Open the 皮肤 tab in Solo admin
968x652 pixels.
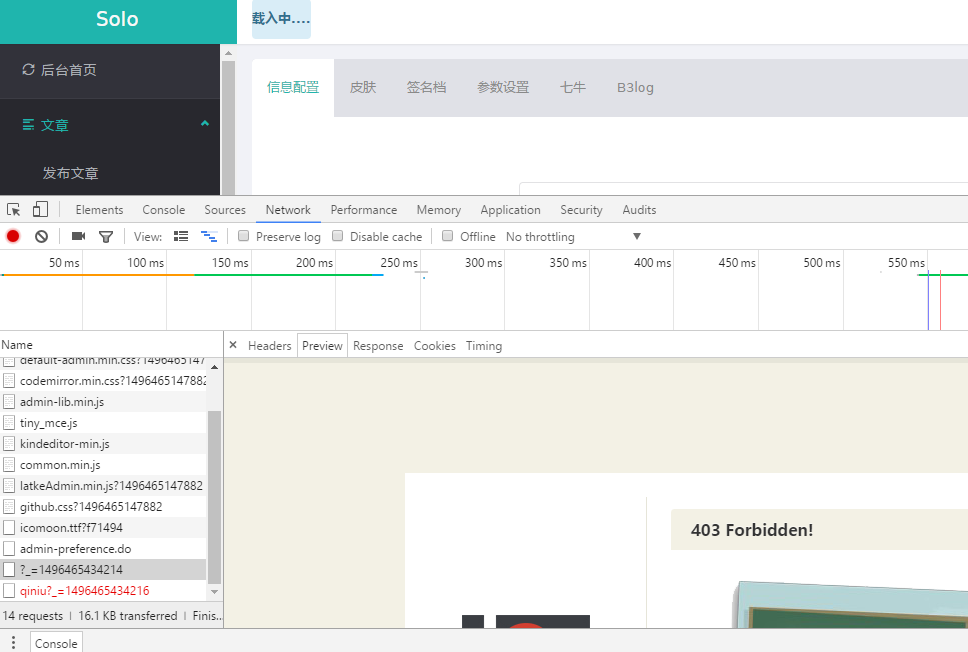click(x=363, y=87)
